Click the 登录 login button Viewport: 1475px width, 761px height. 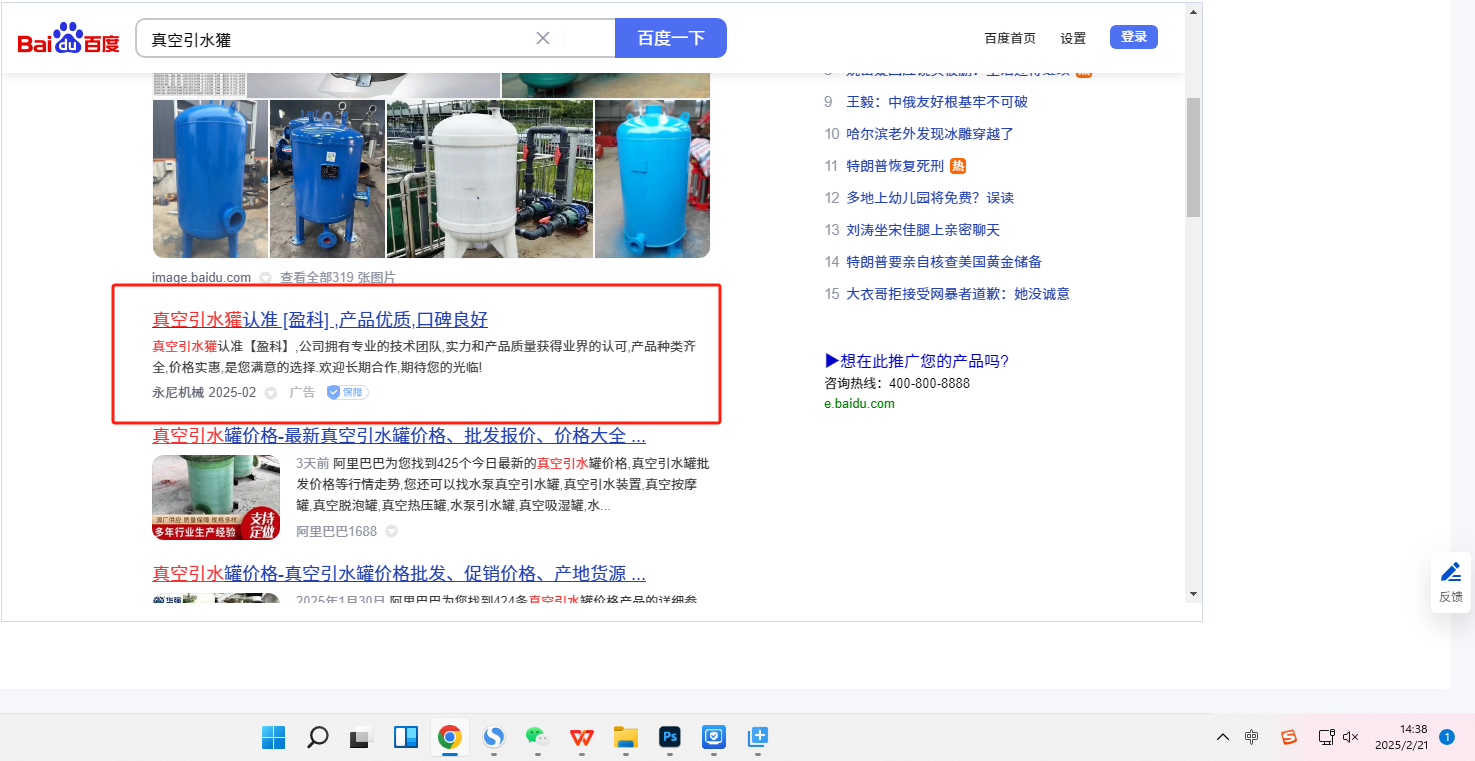1134,37
